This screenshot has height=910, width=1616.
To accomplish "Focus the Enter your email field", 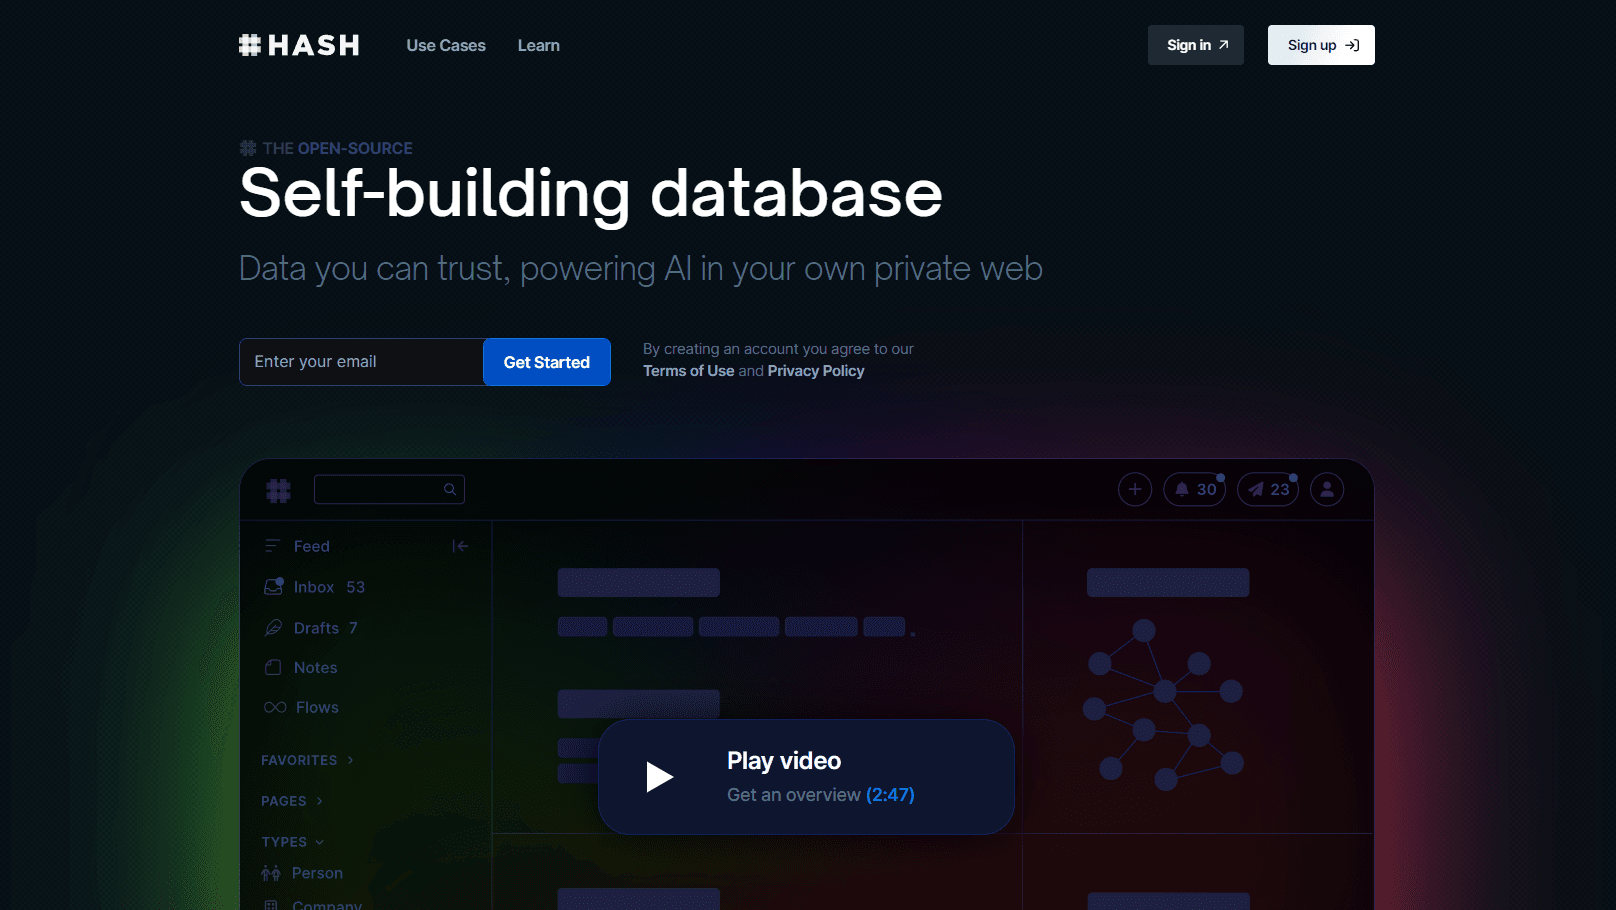I will tap(361, 362).
